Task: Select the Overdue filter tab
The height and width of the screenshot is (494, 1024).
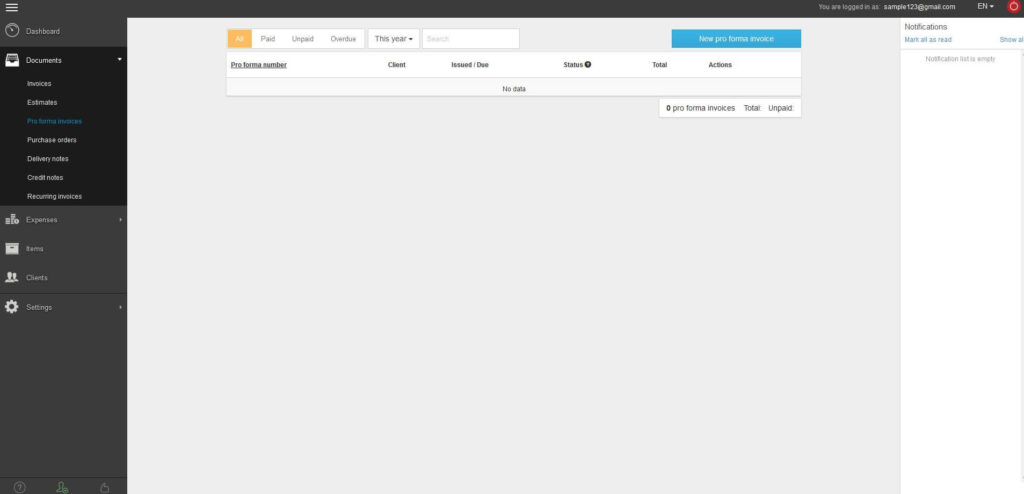Action: tap(343, 39)
